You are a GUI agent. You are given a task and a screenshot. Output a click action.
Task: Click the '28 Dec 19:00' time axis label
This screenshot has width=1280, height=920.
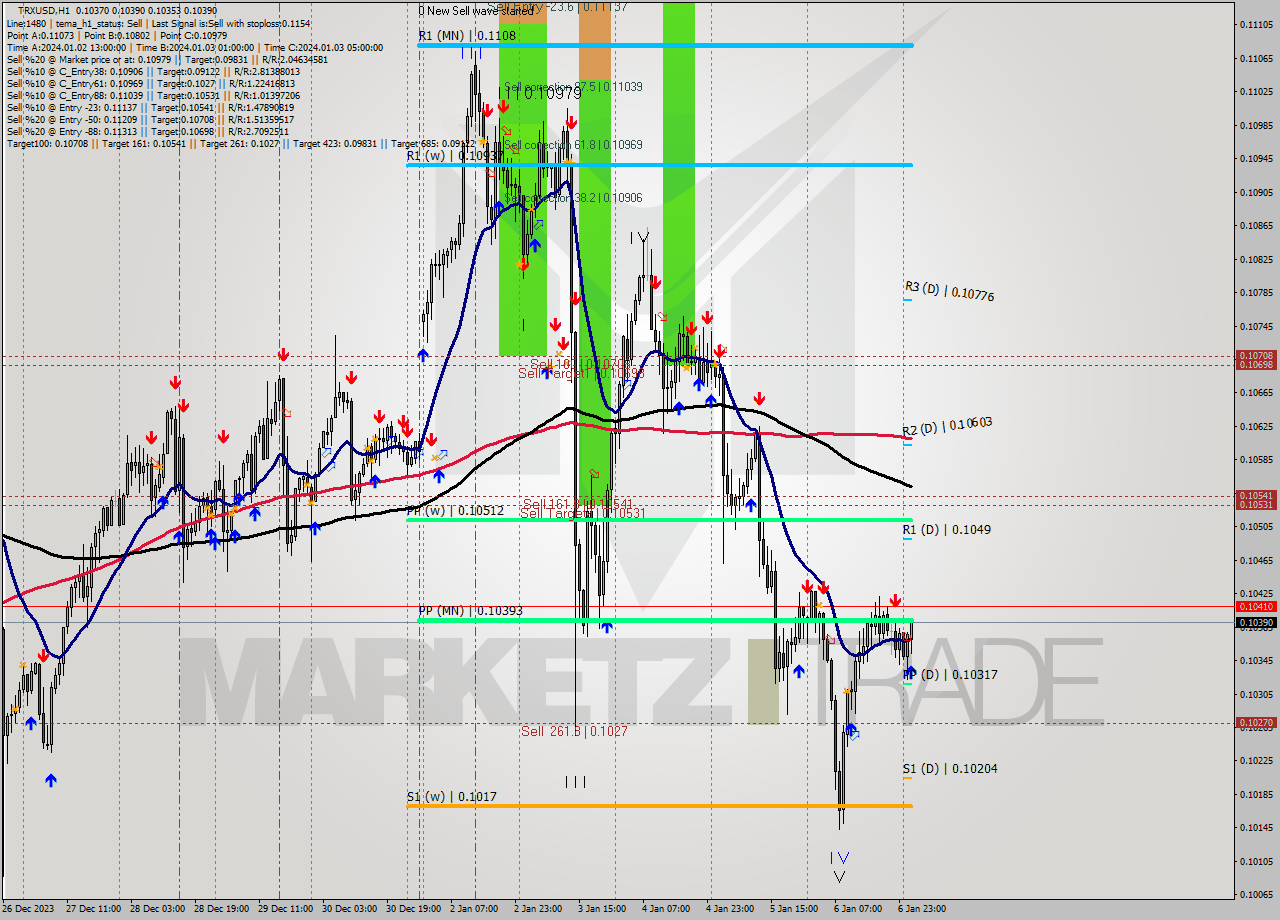pos(220,909)
